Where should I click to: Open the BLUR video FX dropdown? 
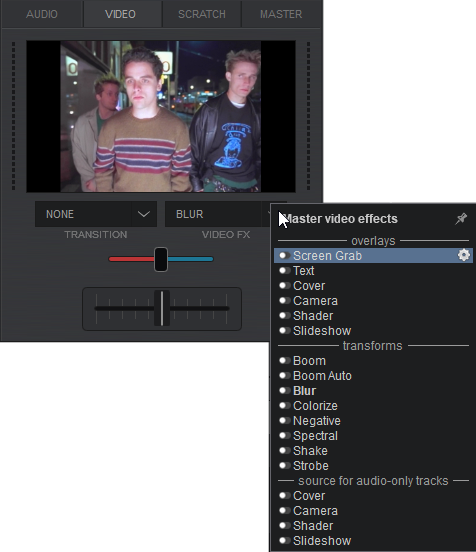click(x=218, y=214)
